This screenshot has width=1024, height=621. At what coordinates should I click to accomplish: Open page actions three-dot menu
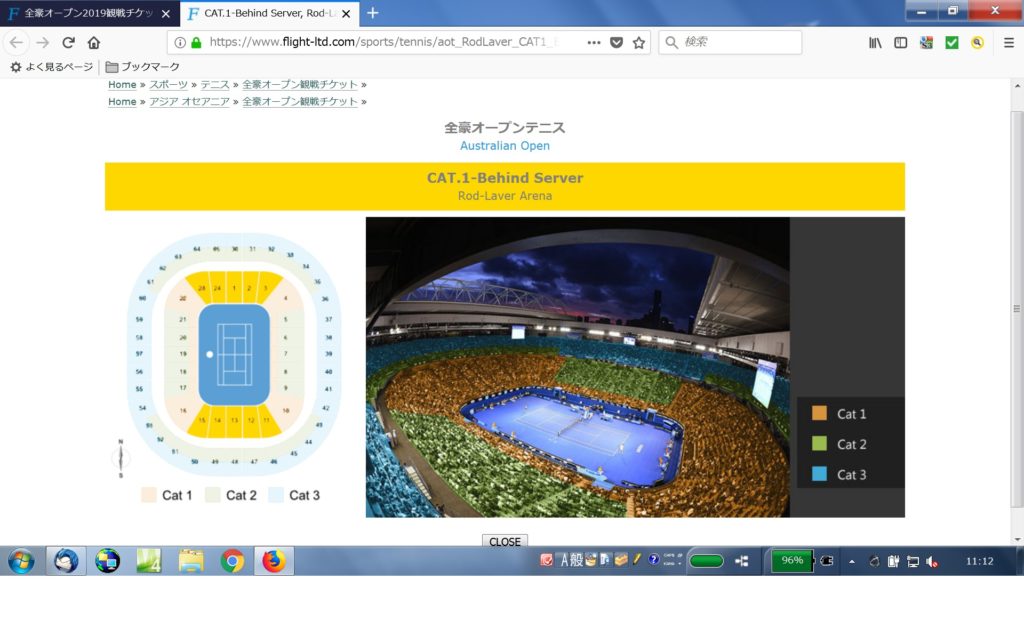point(594,43)
